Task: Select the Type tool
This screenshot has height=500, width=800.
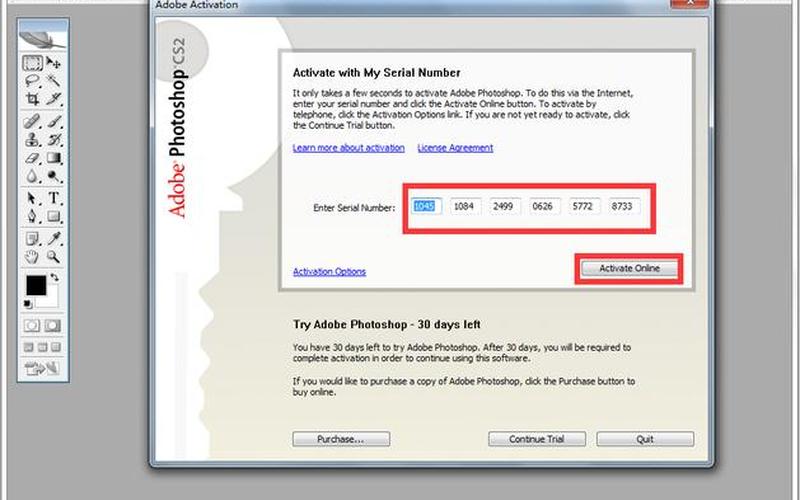Action: click(53, 198)
